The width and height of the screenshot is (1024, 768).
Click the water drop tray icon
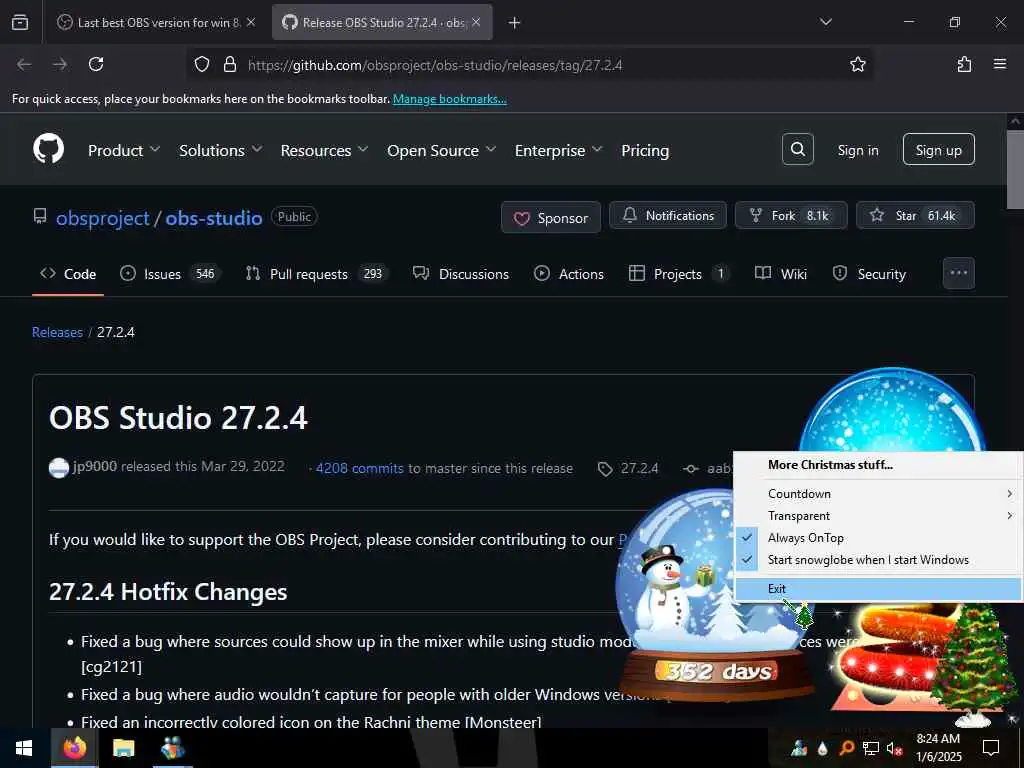click(x=823, y=748)
